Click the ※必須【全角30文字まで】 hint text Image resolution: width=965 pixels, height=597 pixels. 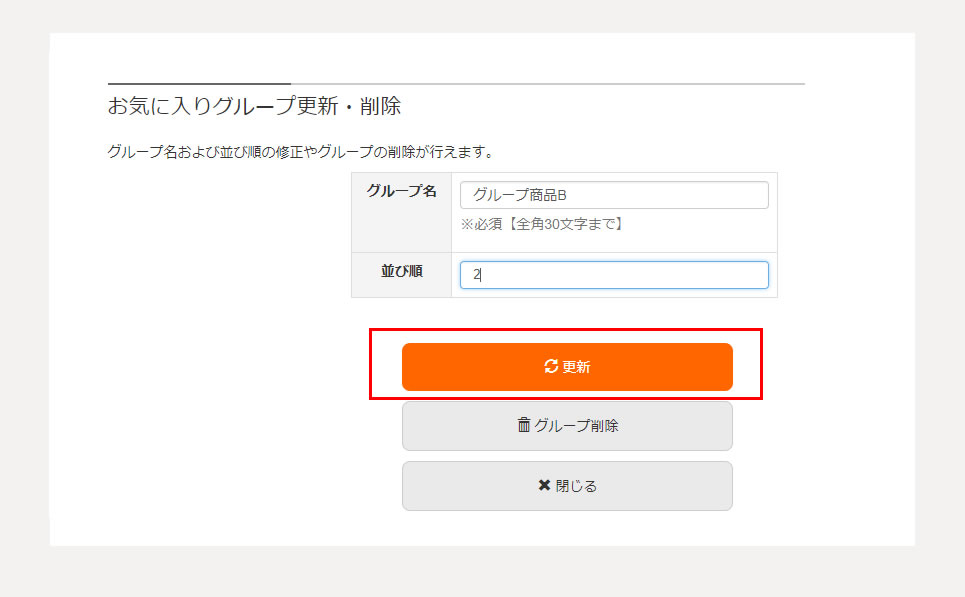tap(543, 224)
